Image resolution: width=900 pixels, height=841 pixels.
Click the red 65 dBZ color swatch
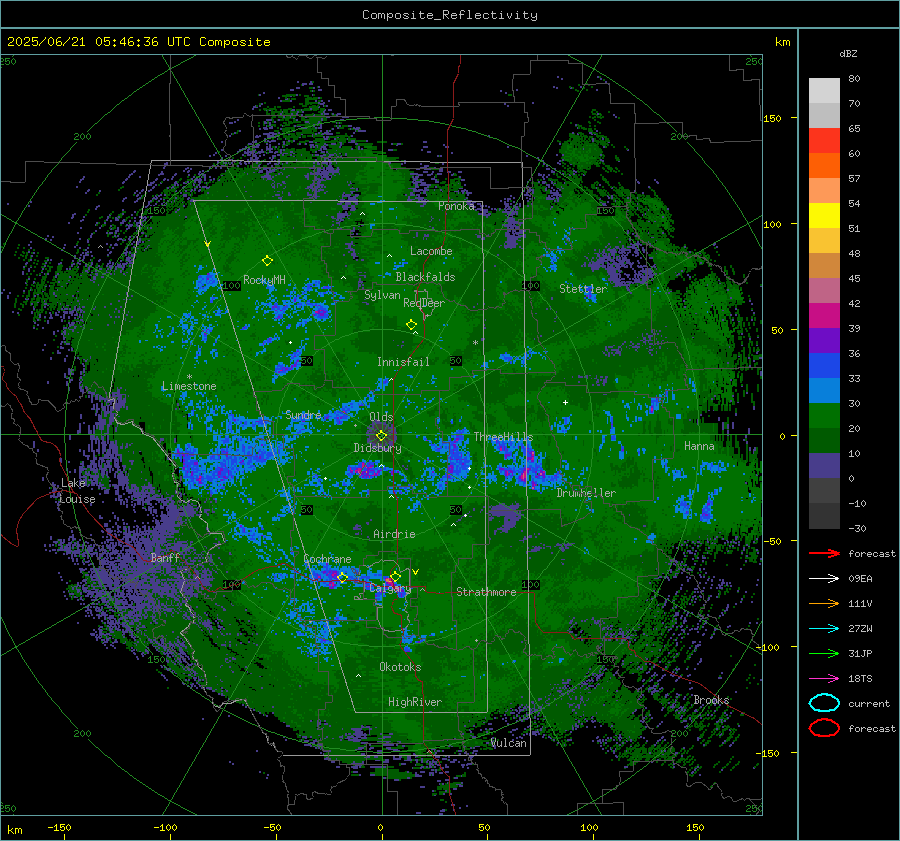point(824,140)
